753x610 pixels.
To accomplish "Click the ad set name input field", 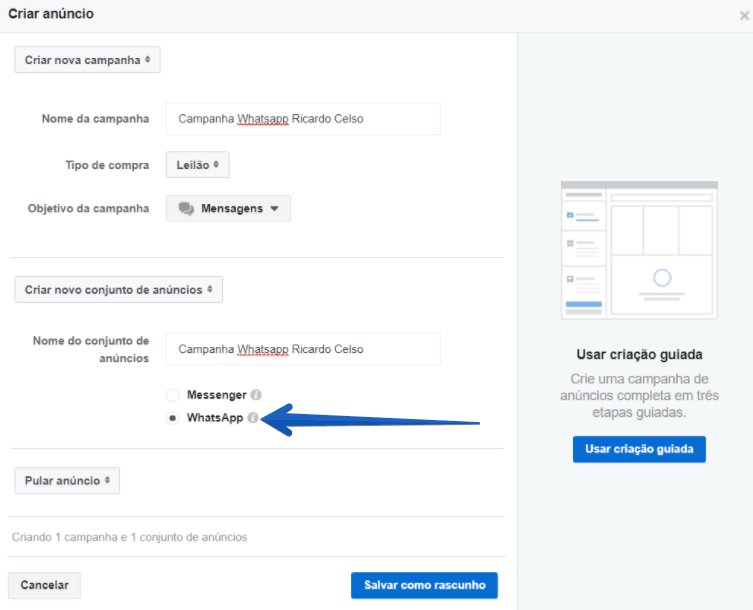I will 303,349.
